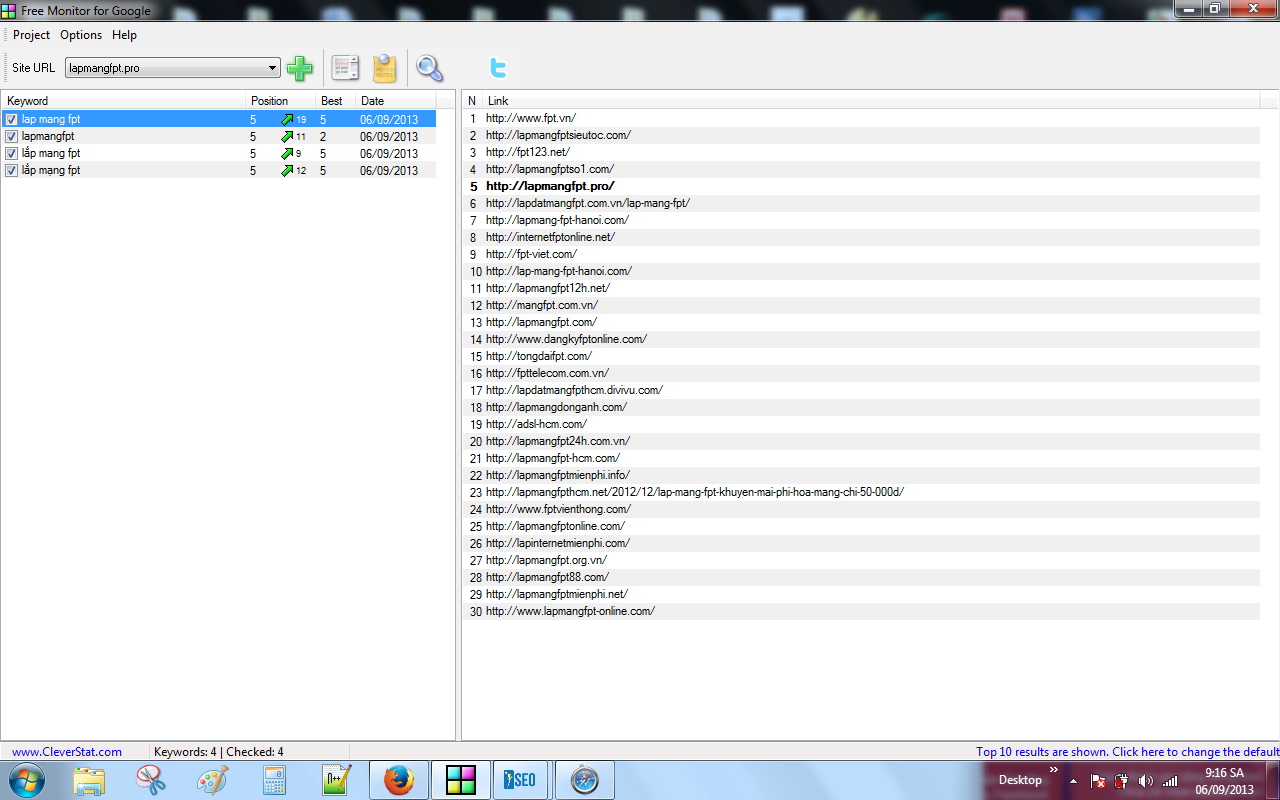Click the Desktop toolbar label on taskbar
This screenshot has width=1280, height=800.
tap(1020, 780)
